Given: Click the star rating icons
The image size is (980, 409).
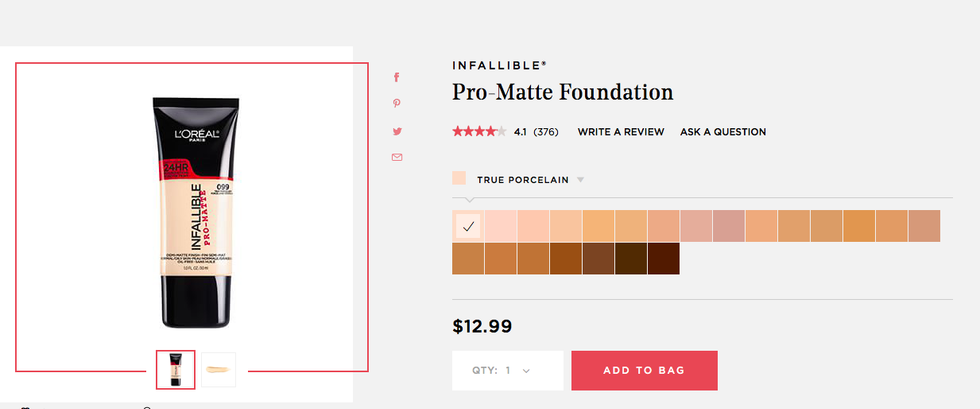Looking at the screenshot, I should point(479,131).
